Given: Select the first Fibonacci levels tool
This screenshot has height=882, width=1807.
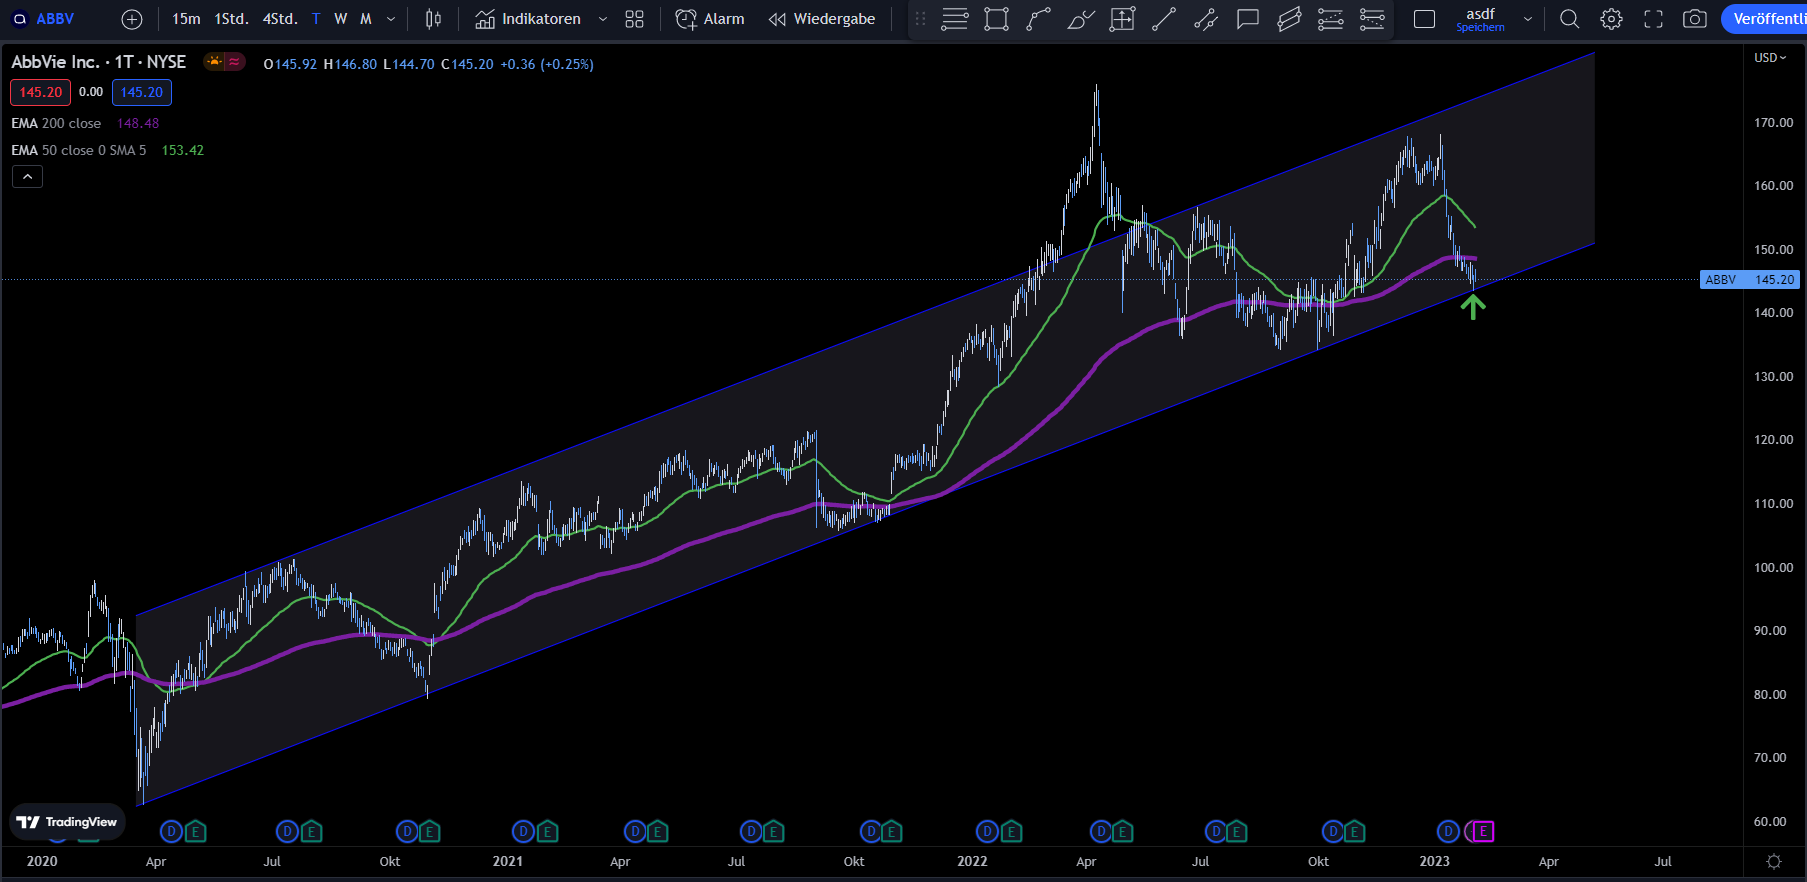Looking at the screenshot, I should [x=1330, y=19].
